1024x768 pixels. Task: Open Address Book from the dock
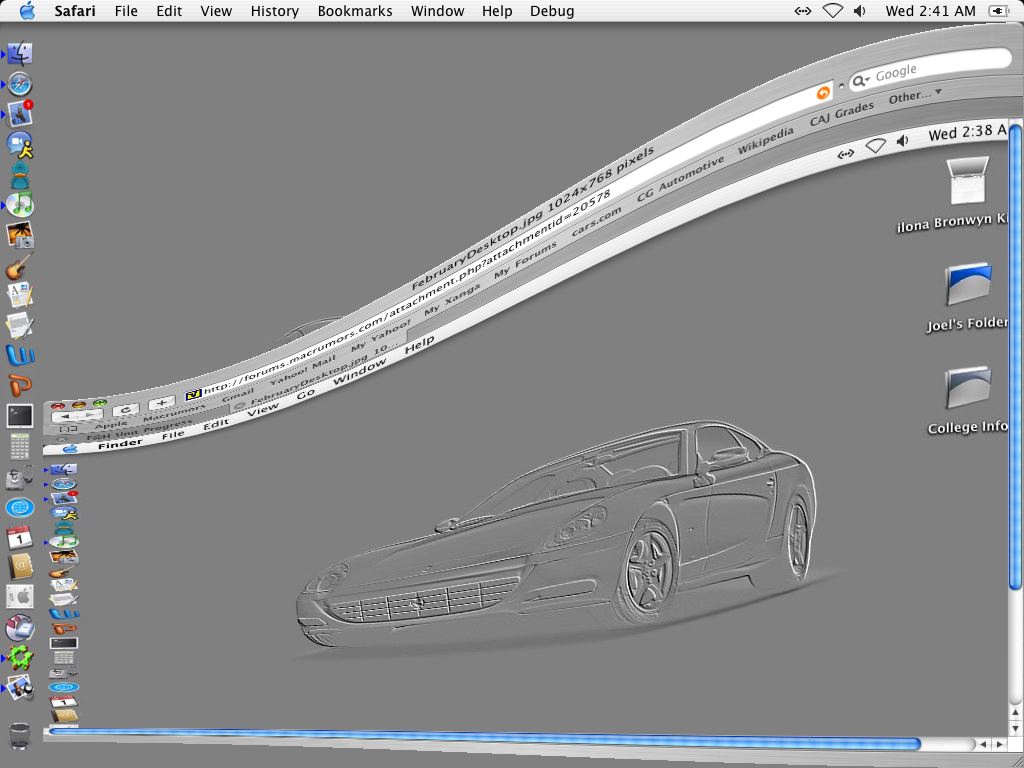pos(20,567)
